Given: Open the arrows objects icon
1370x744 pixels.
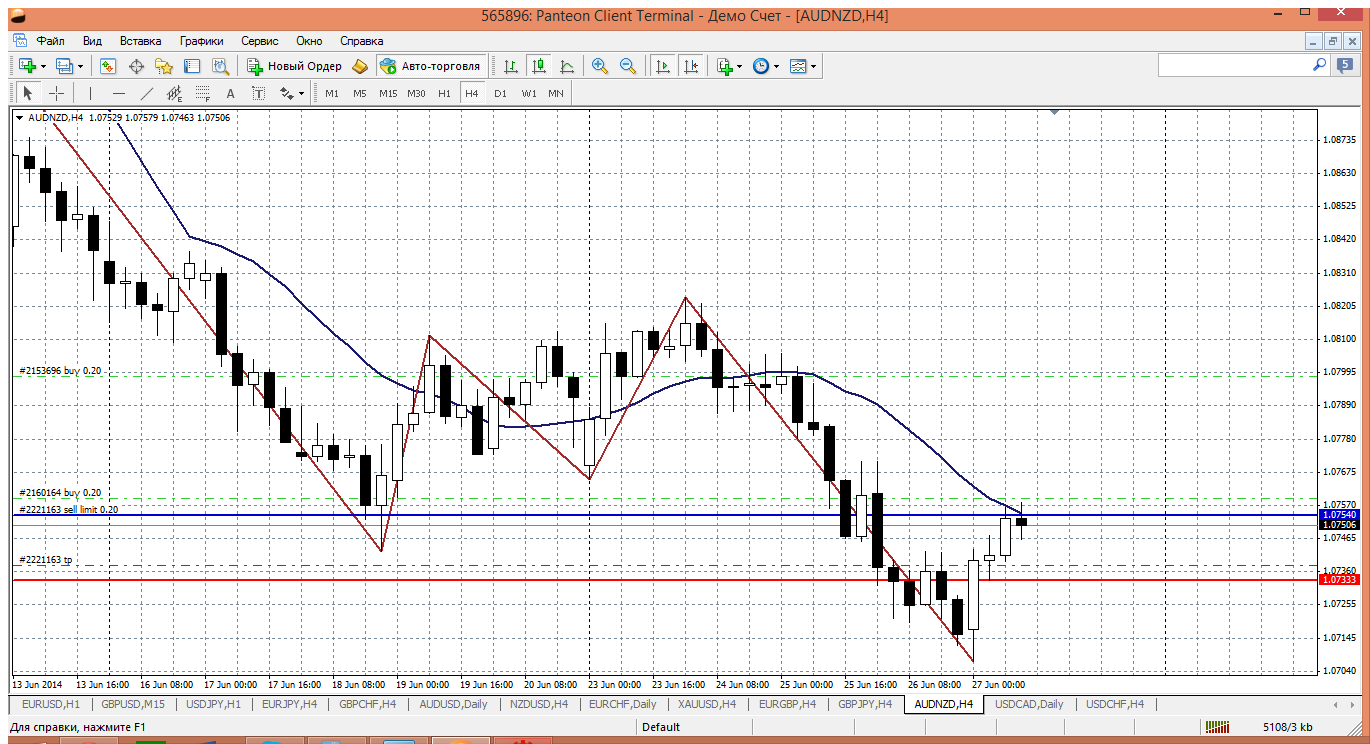Looking at the screenshot, I should pos(287,93).
